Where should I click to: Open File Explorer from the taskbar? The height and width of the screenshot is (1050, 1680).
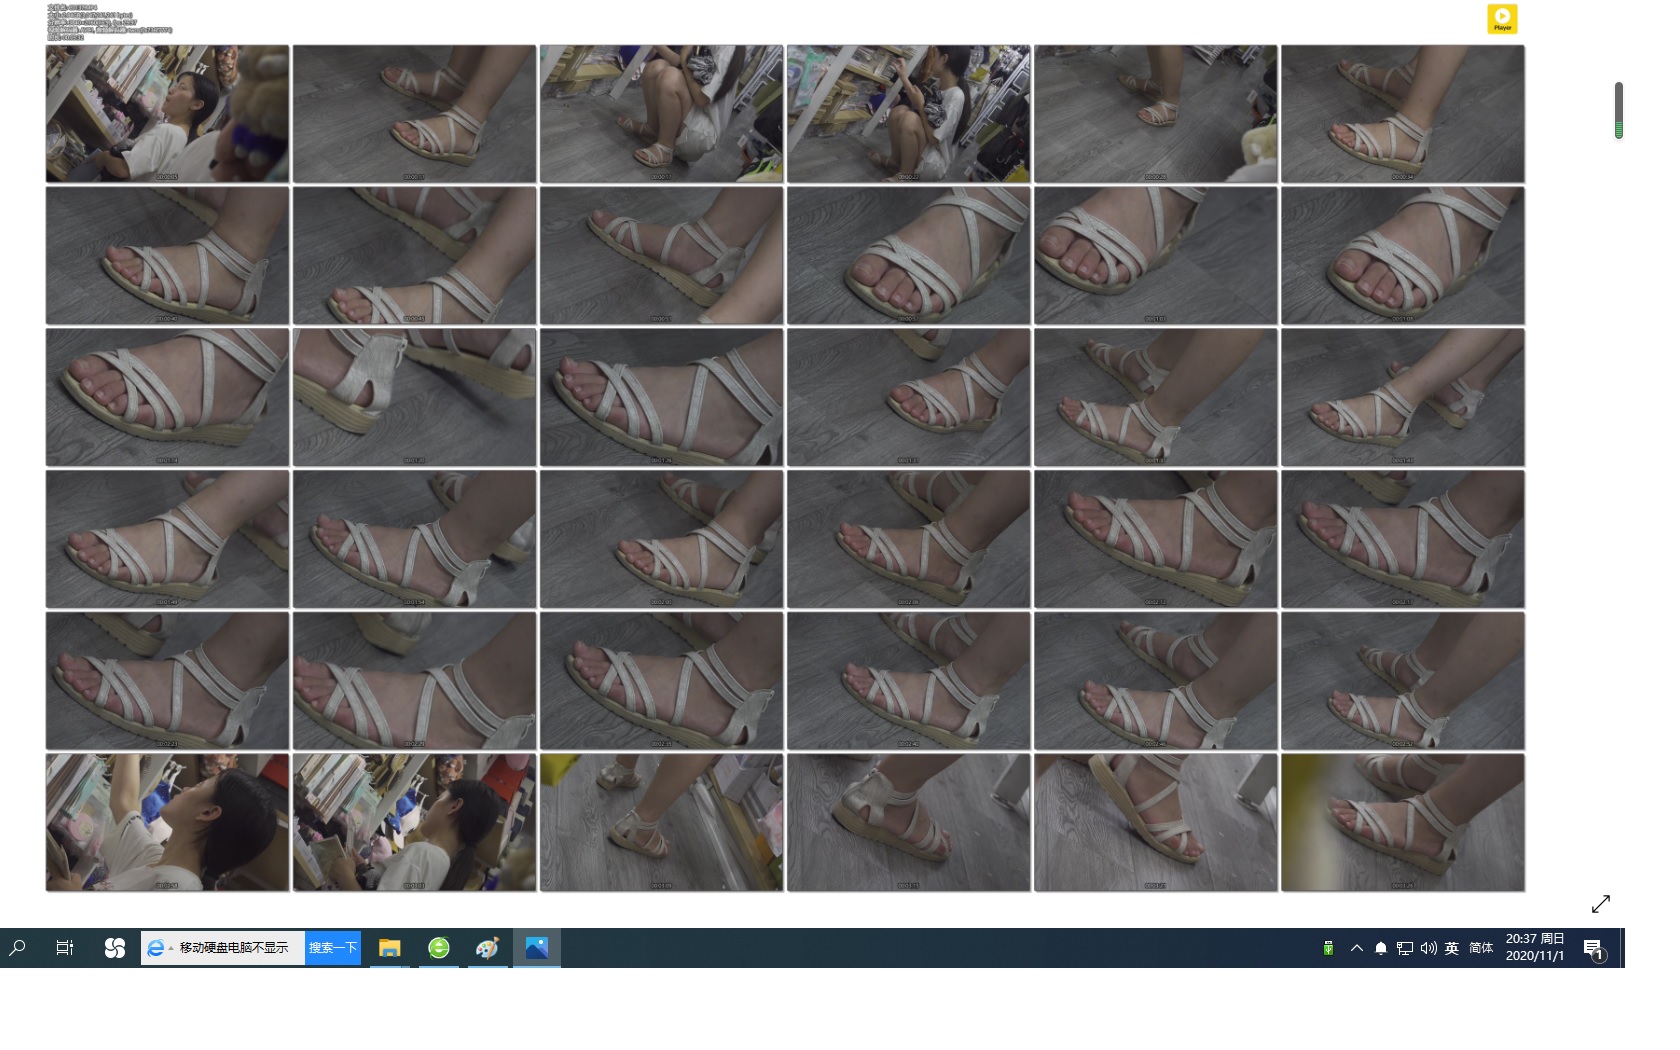pyautogui.click(x=390, y=948)
